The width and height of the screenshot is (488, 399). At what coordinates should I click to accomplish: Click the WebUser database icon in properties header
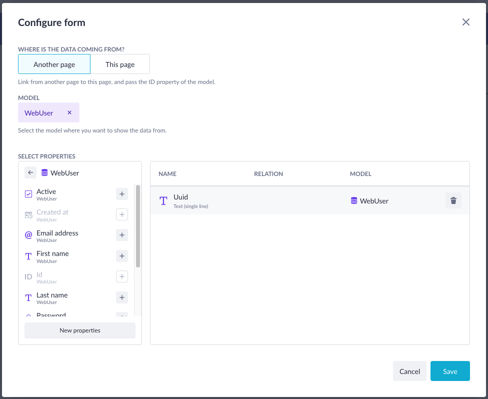44,173
